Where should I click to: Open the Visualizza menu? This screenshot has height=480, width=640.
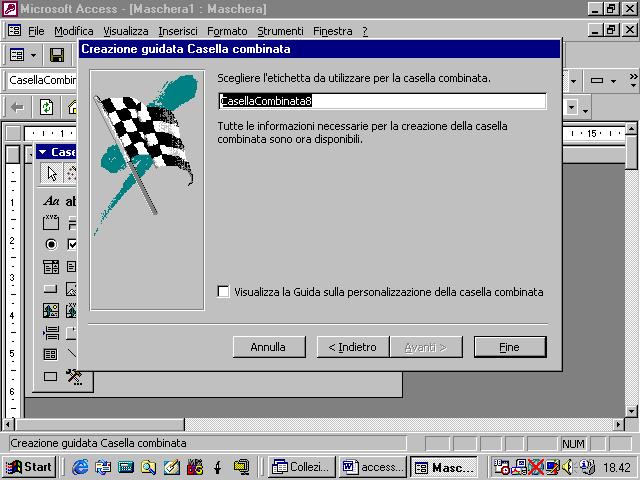point(126,31)
